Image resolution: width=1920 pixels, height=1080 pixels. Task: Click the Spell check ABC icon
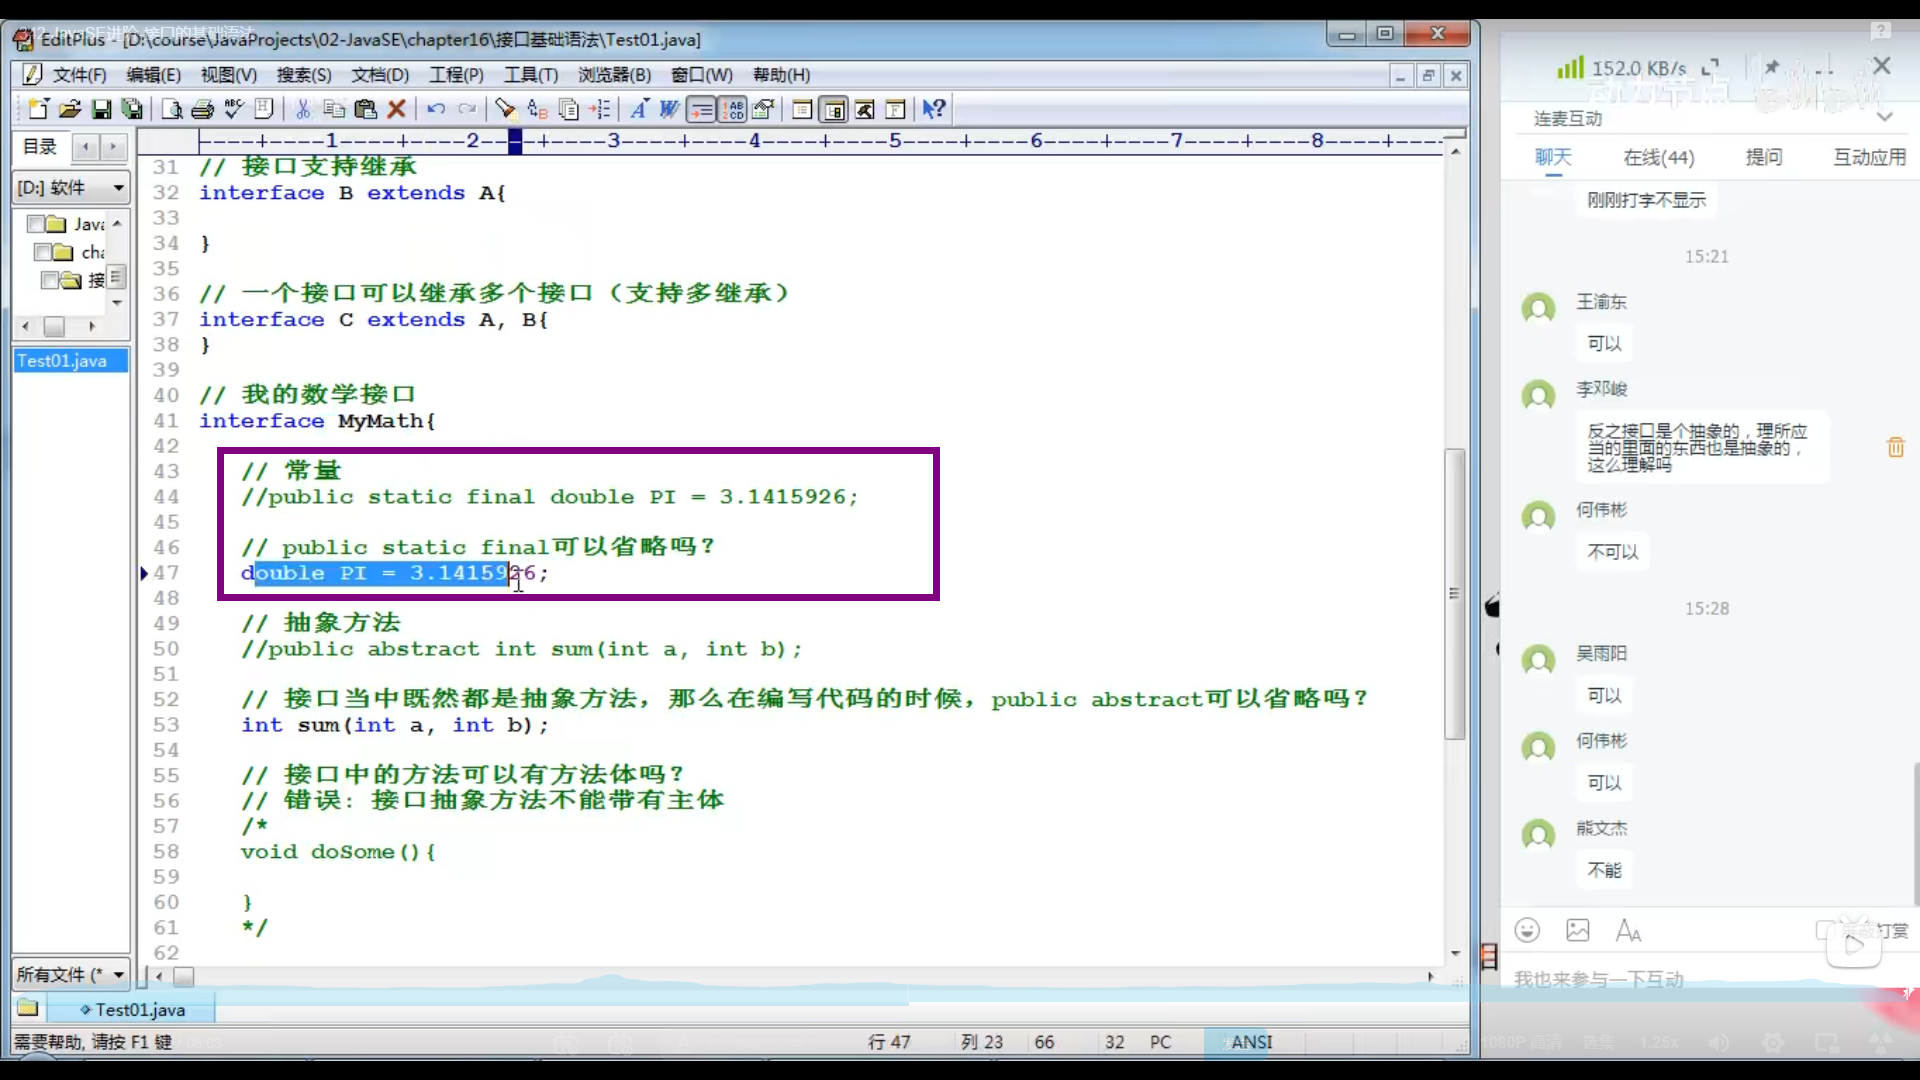click(234, 109)
